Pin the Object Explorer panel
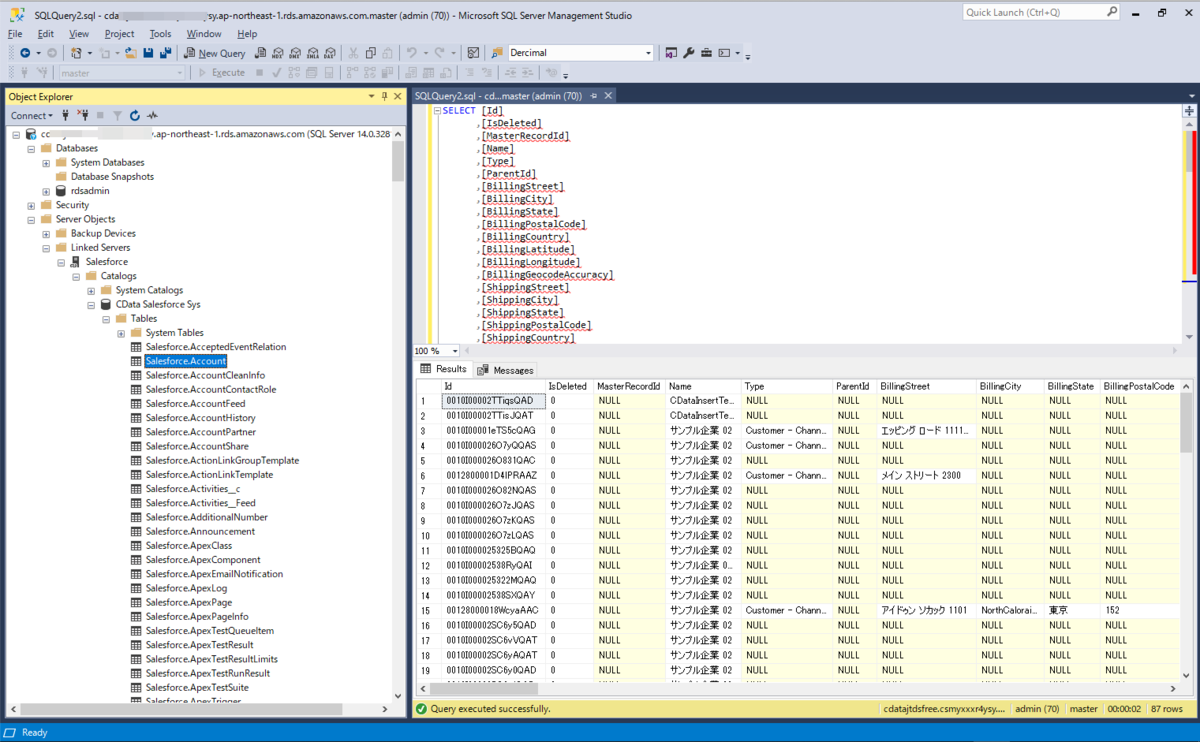1200x742 pixels. (x=384, y=96)
